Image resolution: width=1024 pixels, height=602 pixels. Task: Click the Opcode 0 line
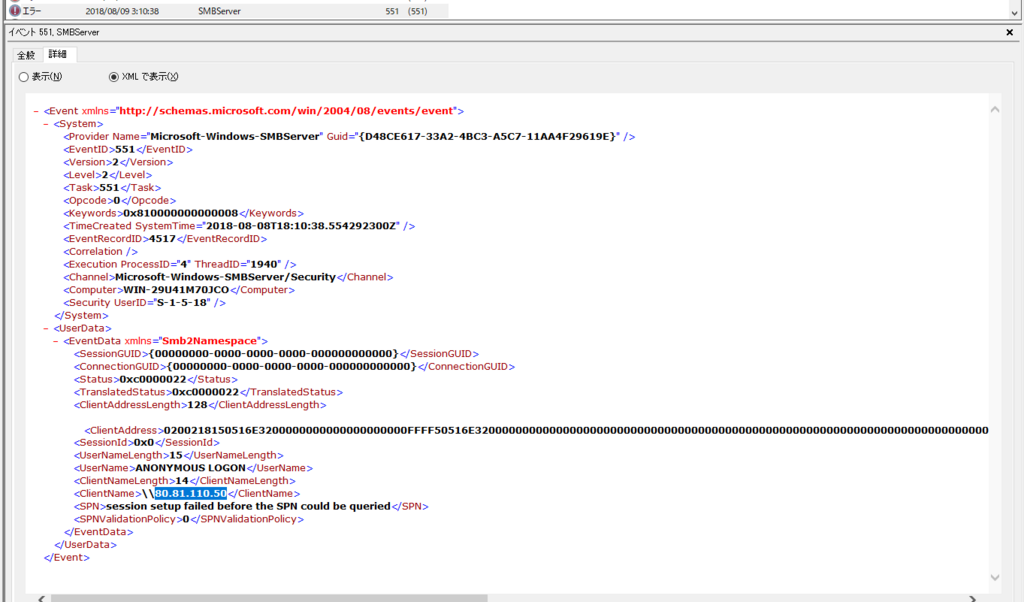120,200
